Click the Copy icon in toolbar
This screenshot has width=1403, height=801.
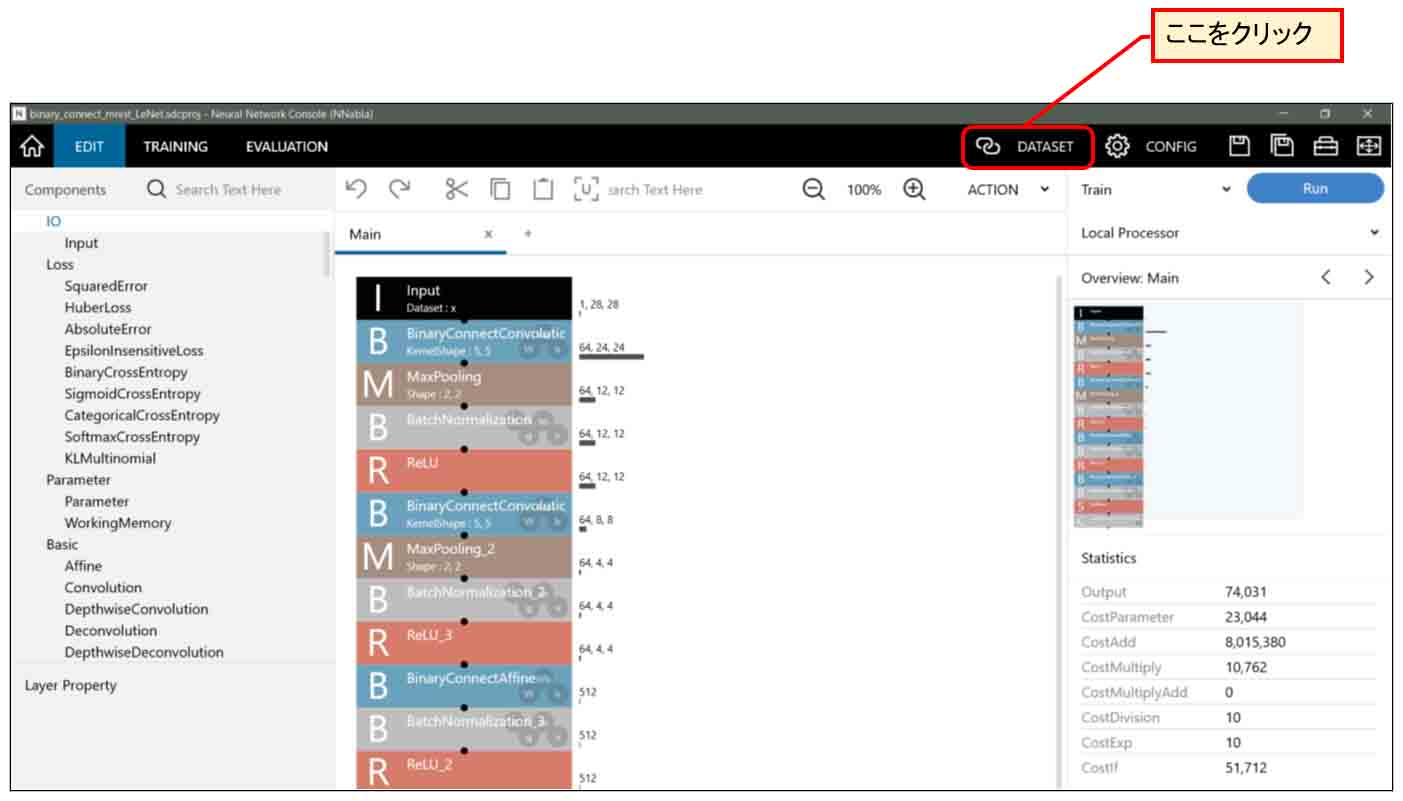[500, 189]
